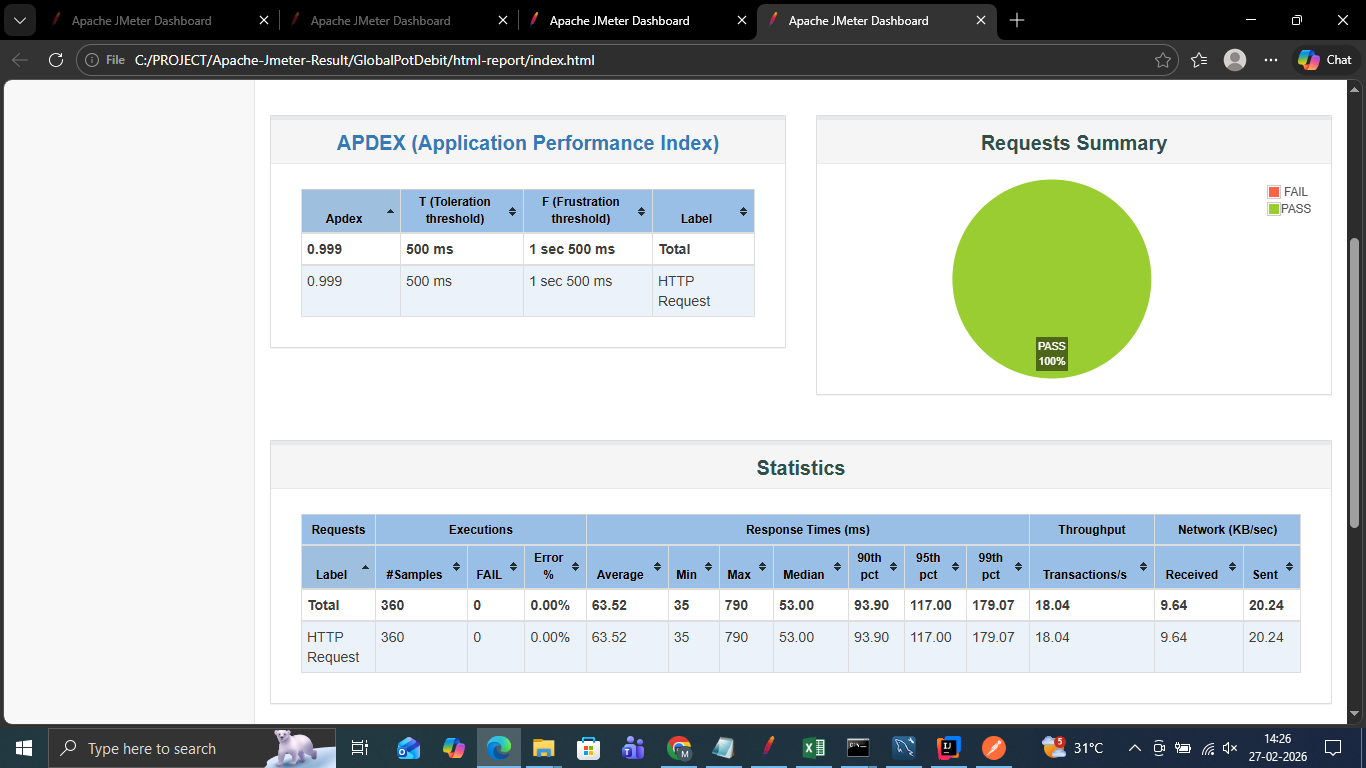The height and width of the screenshot is (768, 1366).
Task: Toggle the PASS series in pie legend
Action: click(x=1288, y=209)
